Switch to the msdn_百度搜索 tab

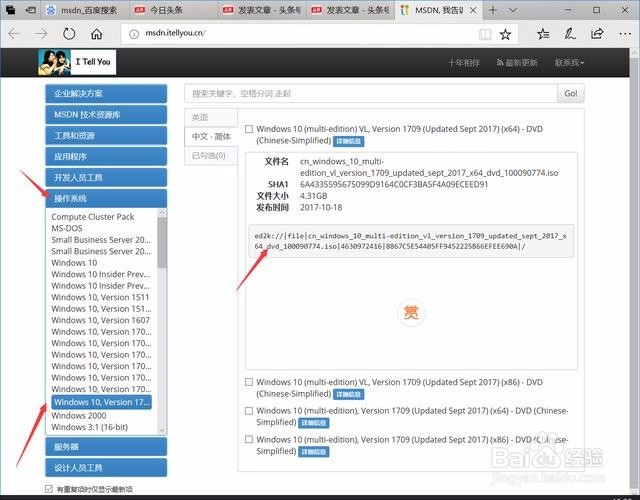pos(85,10)
